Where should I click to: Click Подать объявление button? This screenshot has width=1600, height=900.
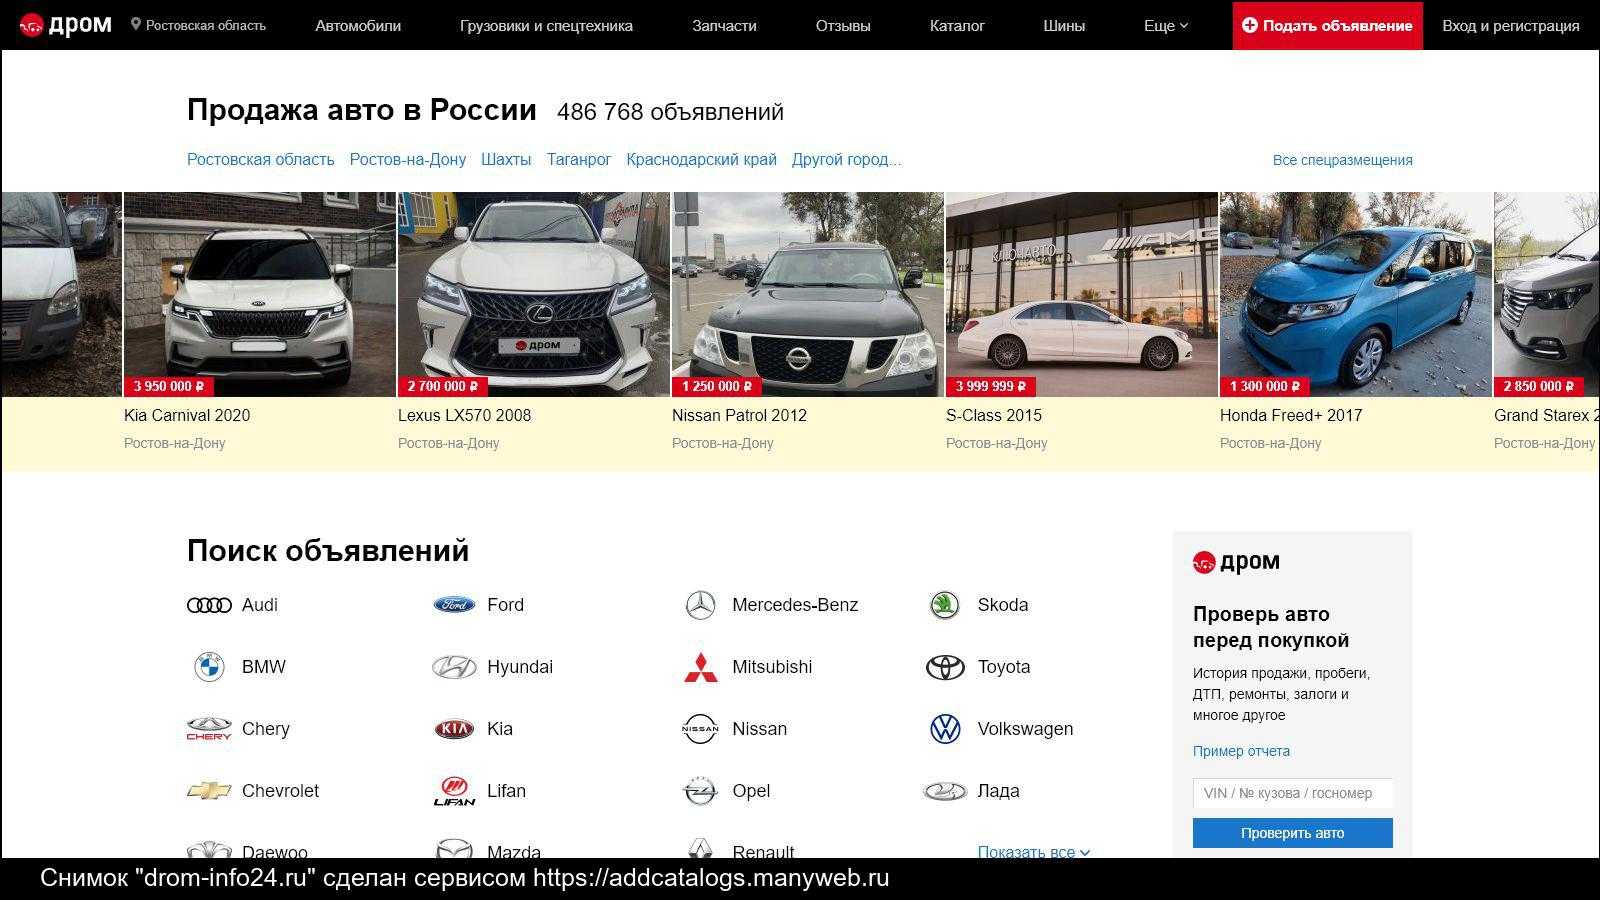(x=1327, y=25)
